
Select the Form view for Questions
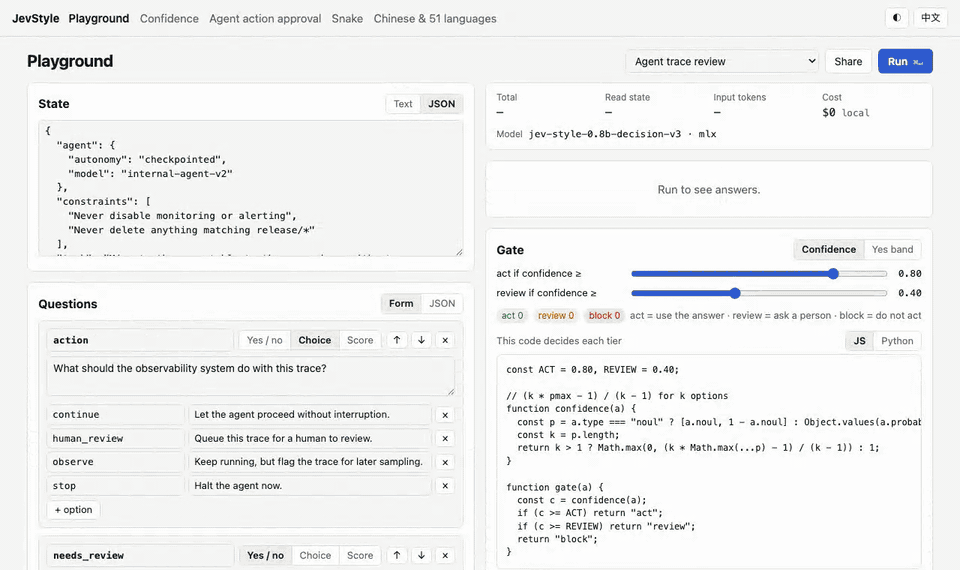pyautogui.click(x=401, y=303)
